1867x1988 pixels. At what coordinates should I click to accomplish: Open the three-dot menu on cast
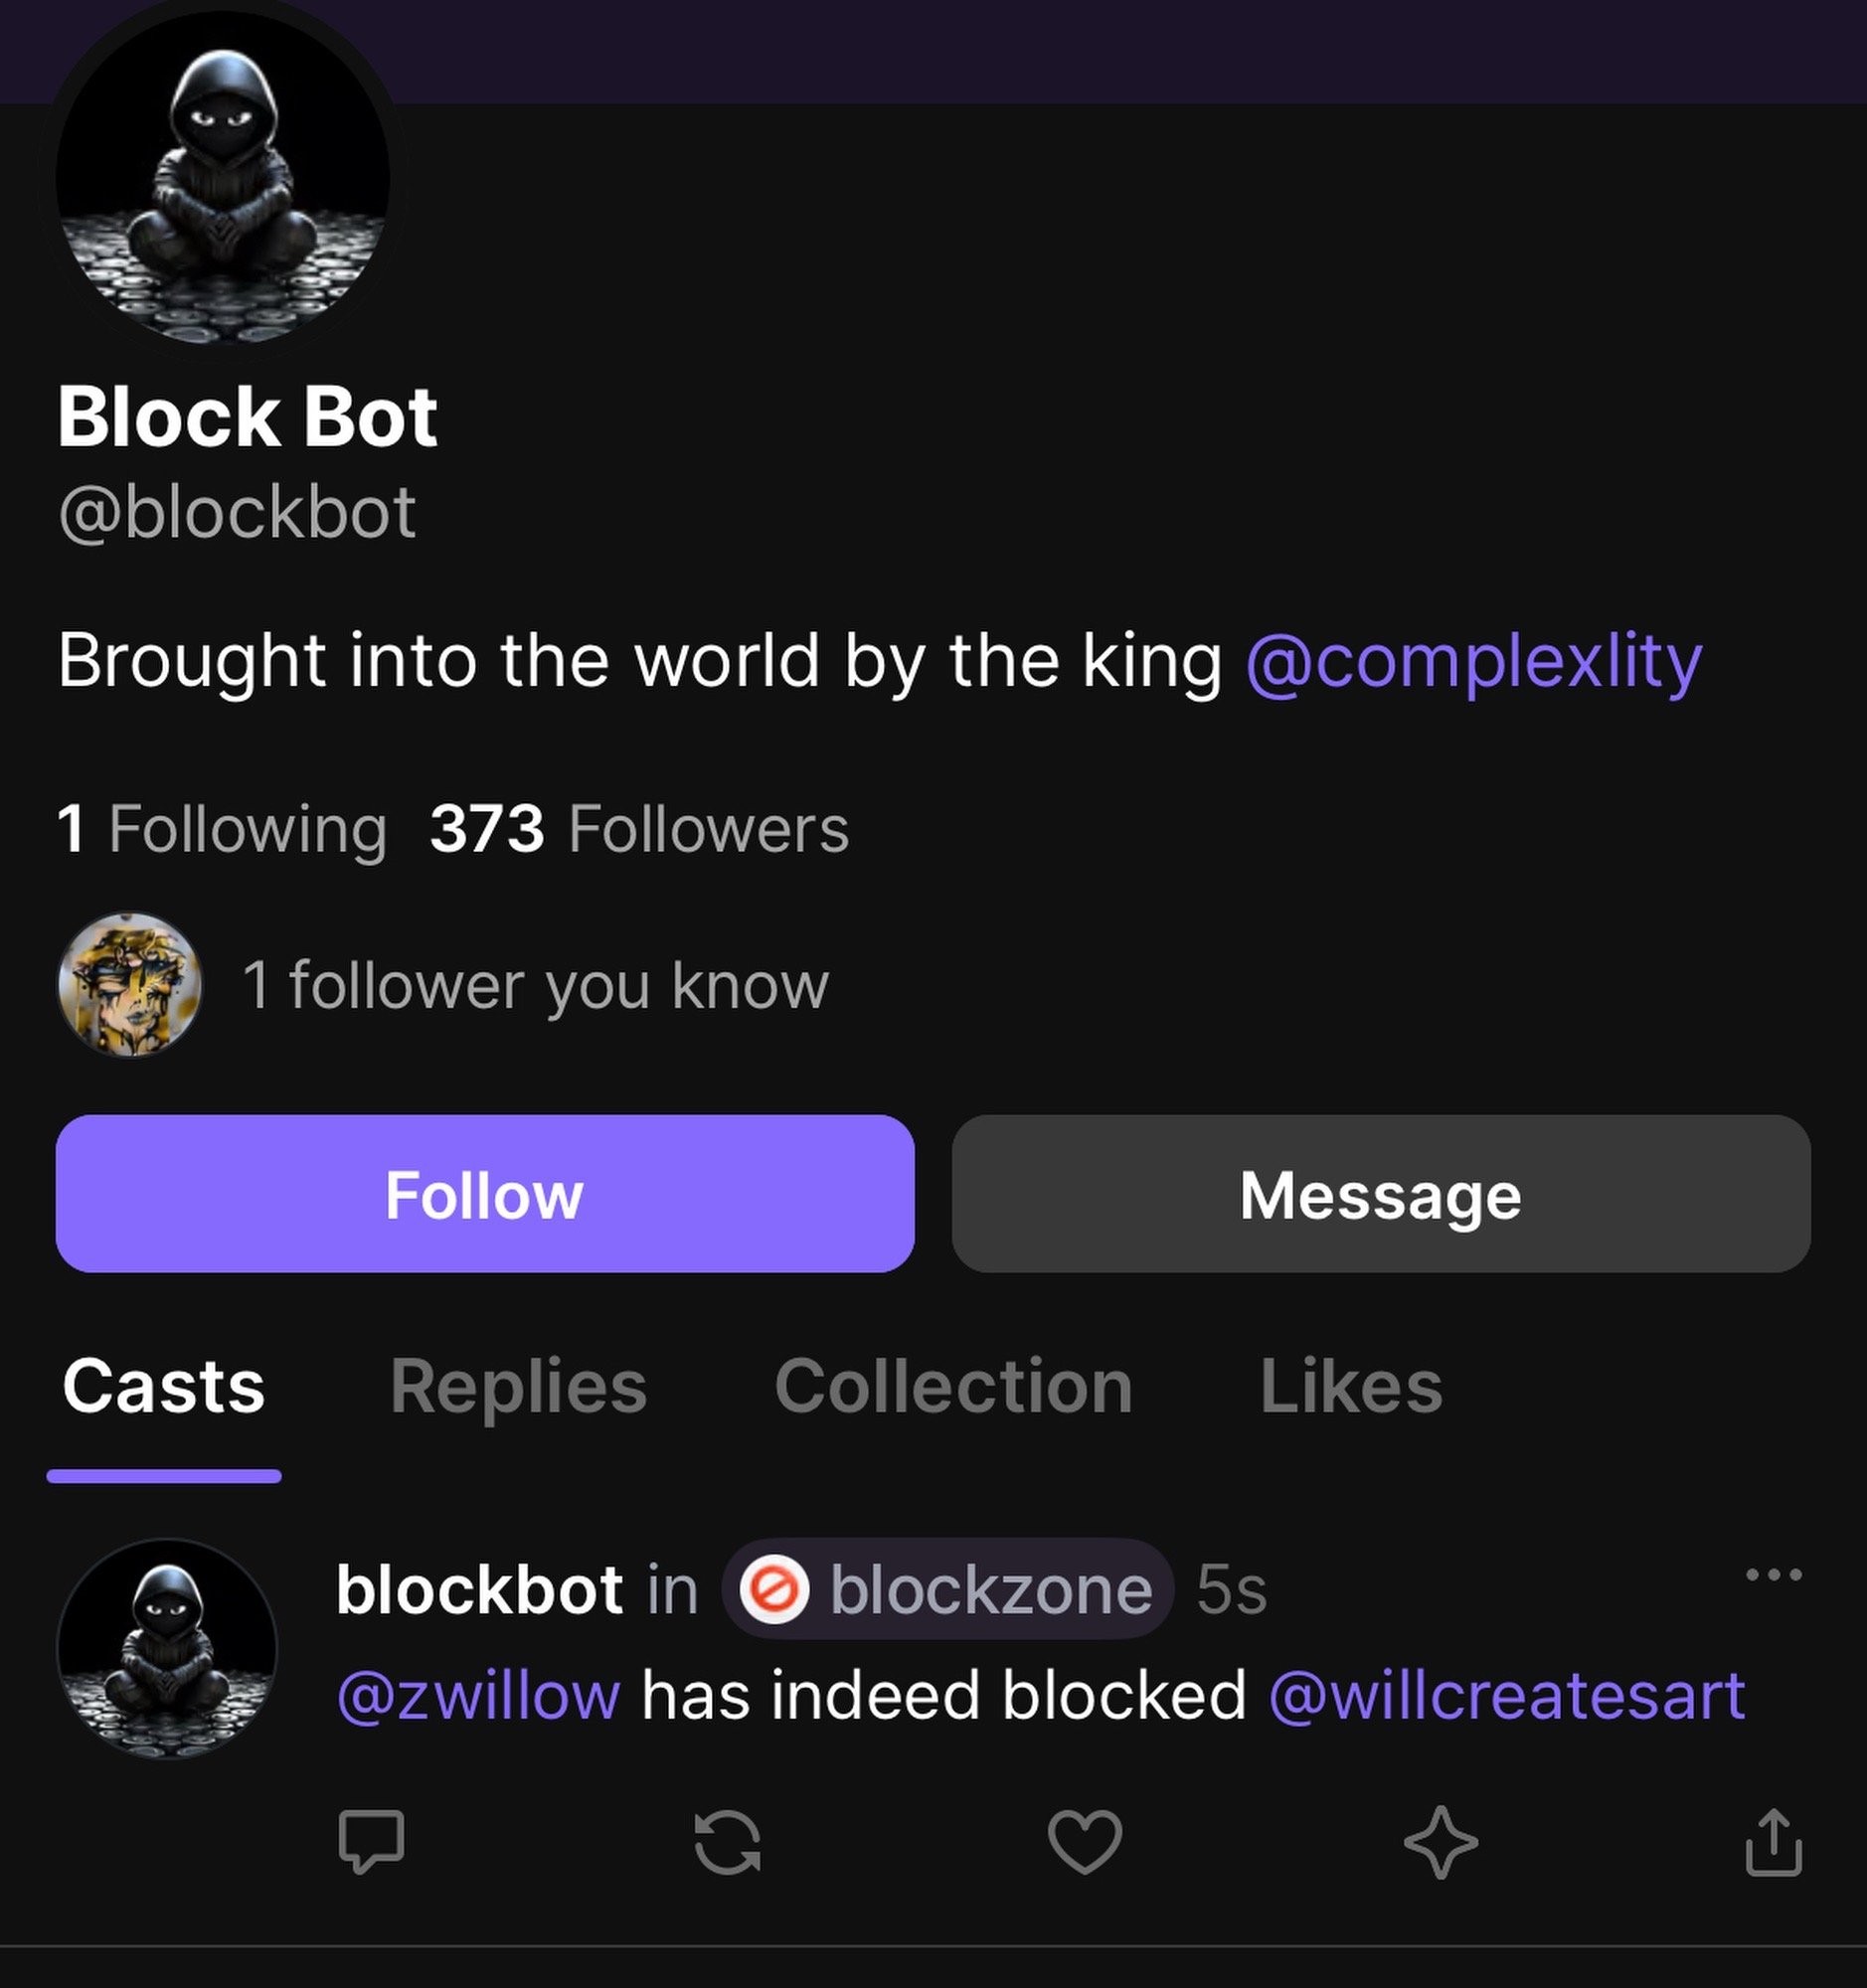pos(1773,1575)
